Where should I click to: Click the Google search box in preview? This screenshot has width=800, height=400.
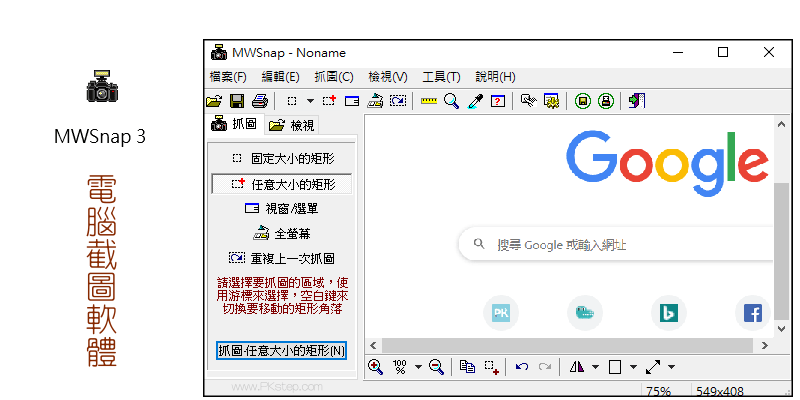(x=616, y=245)
